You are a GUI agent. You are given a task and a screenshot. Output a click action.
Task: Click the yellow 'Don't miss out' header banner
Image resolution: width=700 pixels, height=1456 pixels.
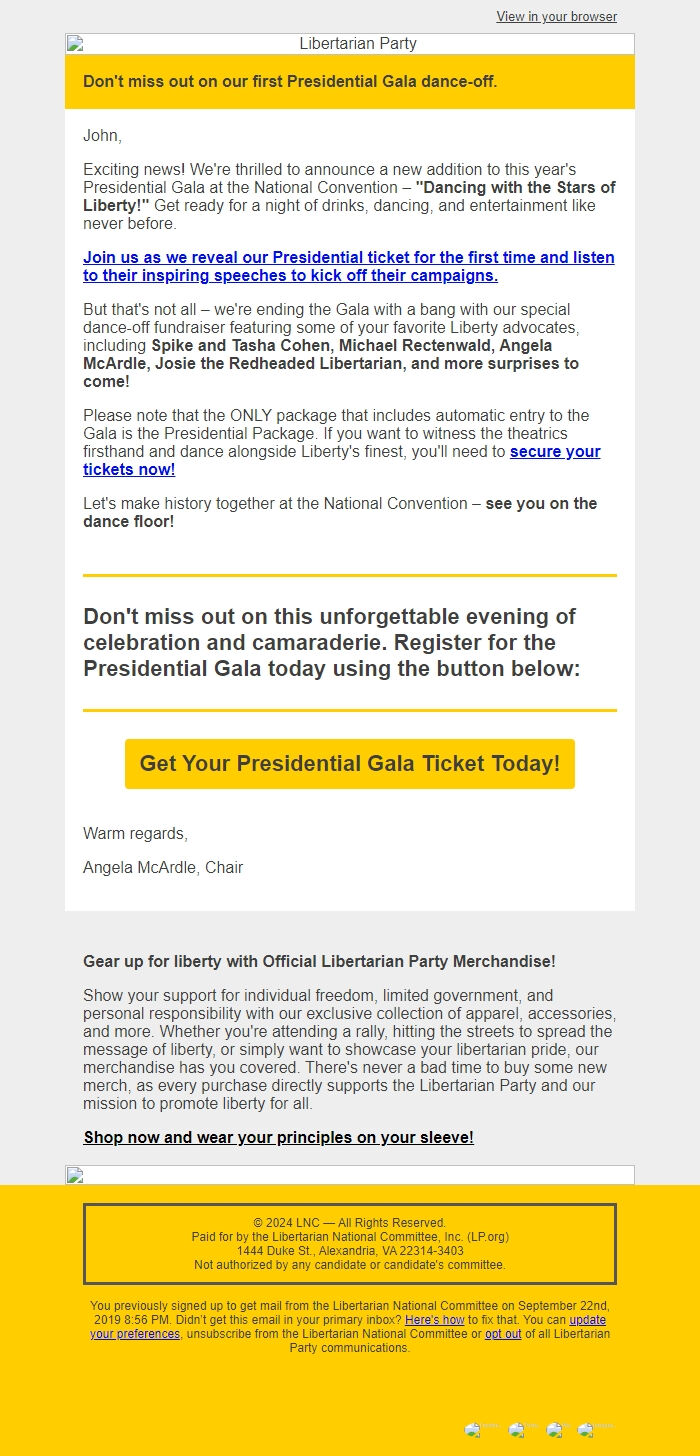click(350, 82)
